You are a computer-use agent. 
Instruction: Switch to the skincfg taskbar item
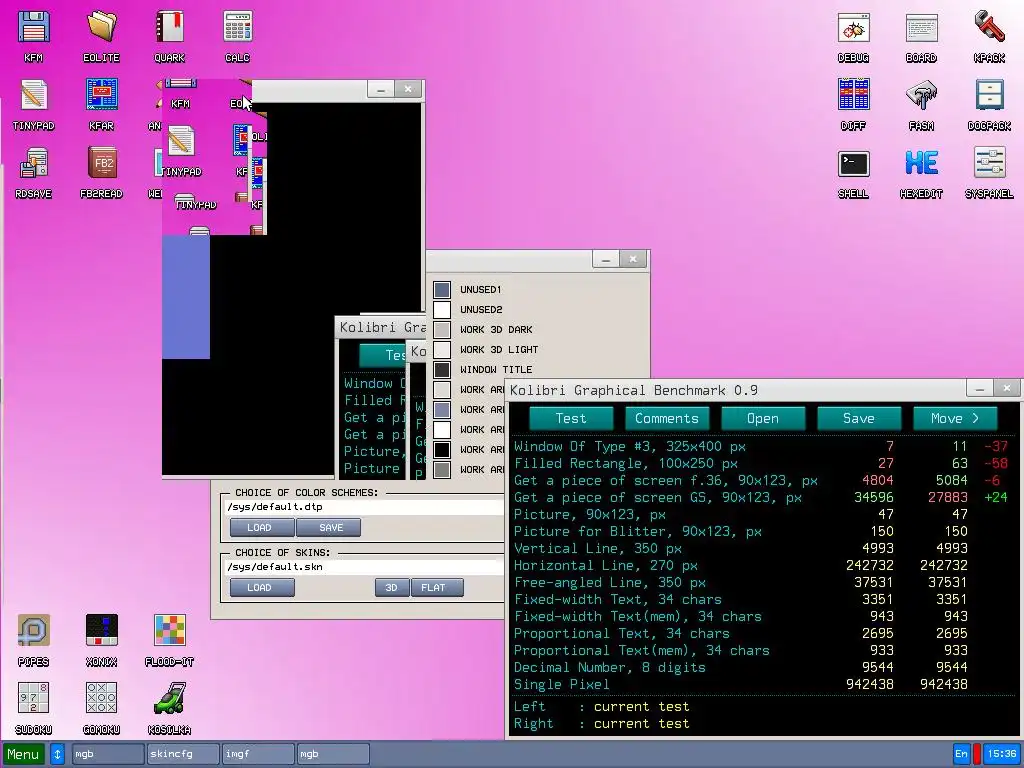(x=182, y=754)
